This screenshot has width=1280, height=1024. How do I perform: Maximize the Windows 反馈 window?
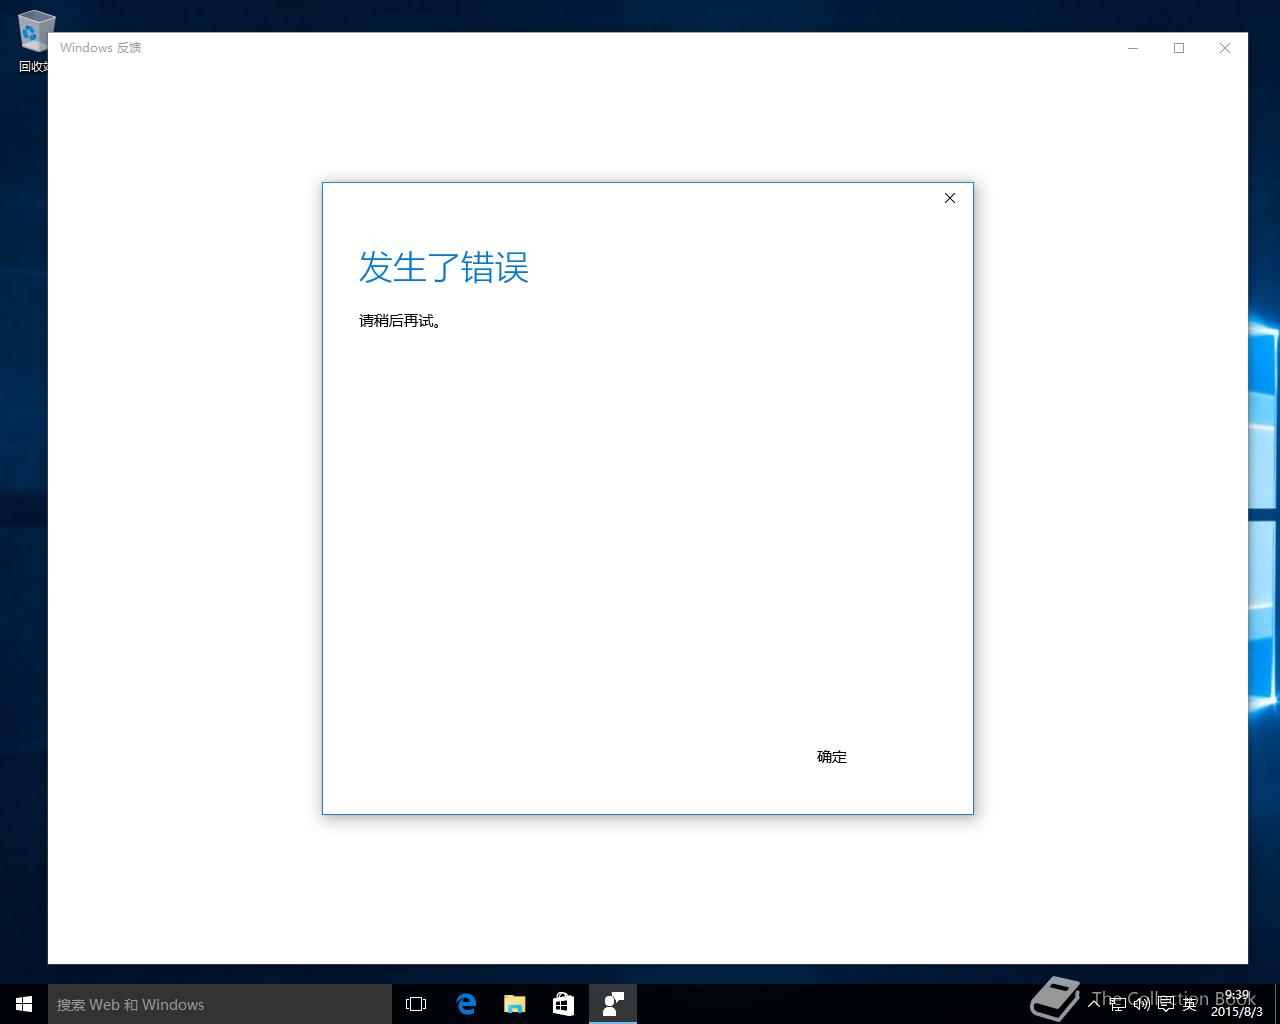1179,48
